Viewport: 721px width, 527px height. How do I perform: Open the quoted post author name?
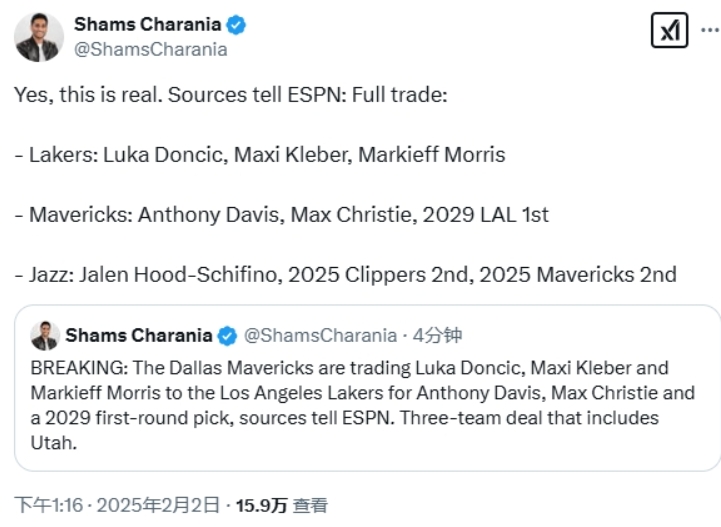(x=139, y=335)
